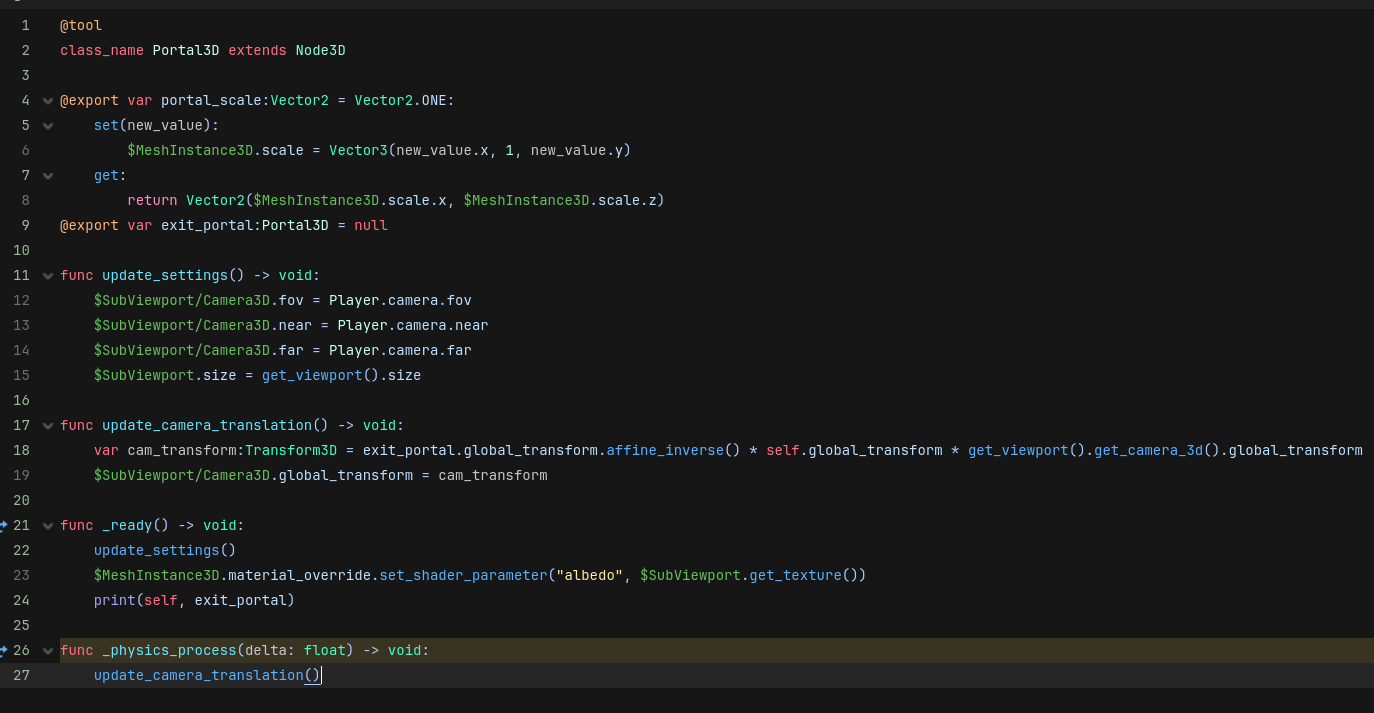1374x713 pixels.
Task: Fold the set(new_value) setter block
Action: coord(48,125)
